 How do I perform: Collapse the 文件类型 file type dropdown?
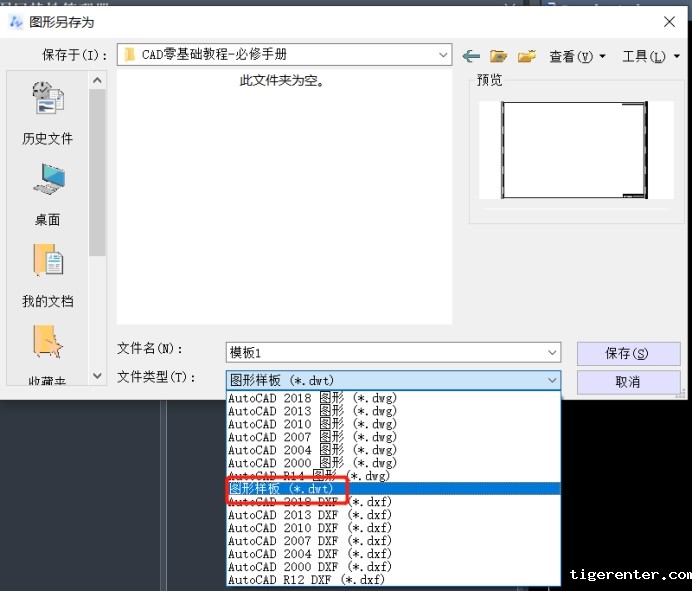(x=552, y=380)
